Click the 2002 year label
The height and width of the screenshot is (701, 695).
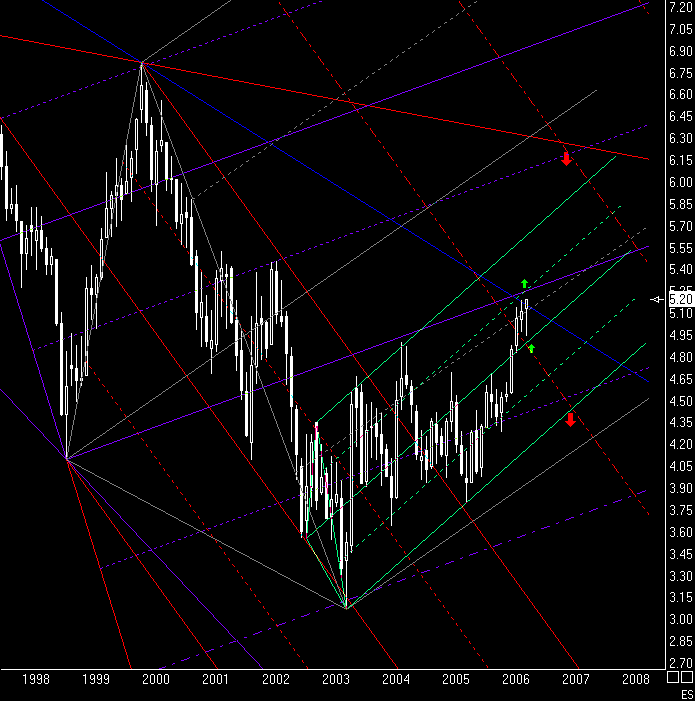click(x=276, y=680)
